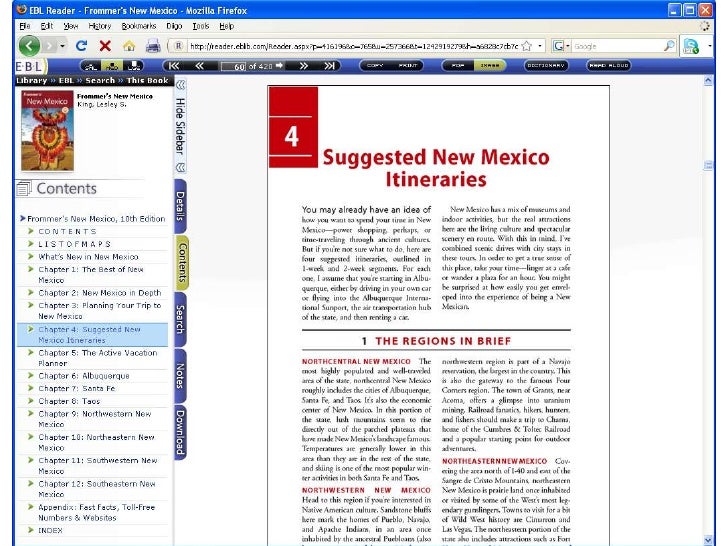Open the address bar URL history dropdown
Screen dimensions: 728x546
[540, 46]
